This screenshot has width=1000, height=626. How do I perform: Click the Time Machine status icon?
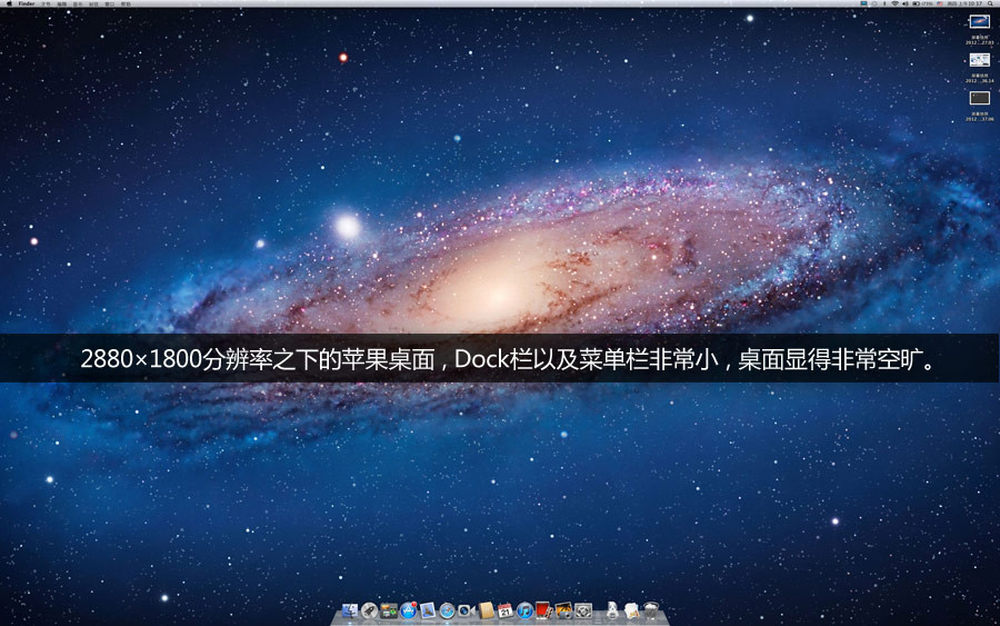coord(874,4)
